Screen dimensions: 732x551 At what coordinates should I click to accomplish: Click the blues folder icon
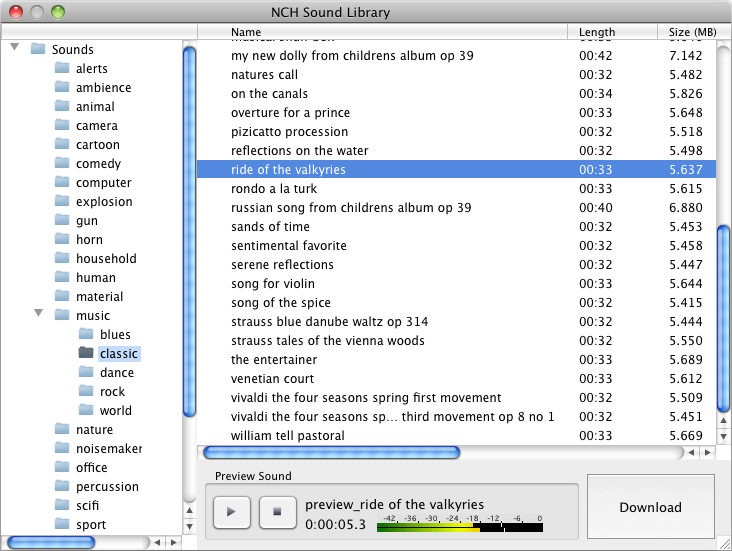[x=86, y=334]
